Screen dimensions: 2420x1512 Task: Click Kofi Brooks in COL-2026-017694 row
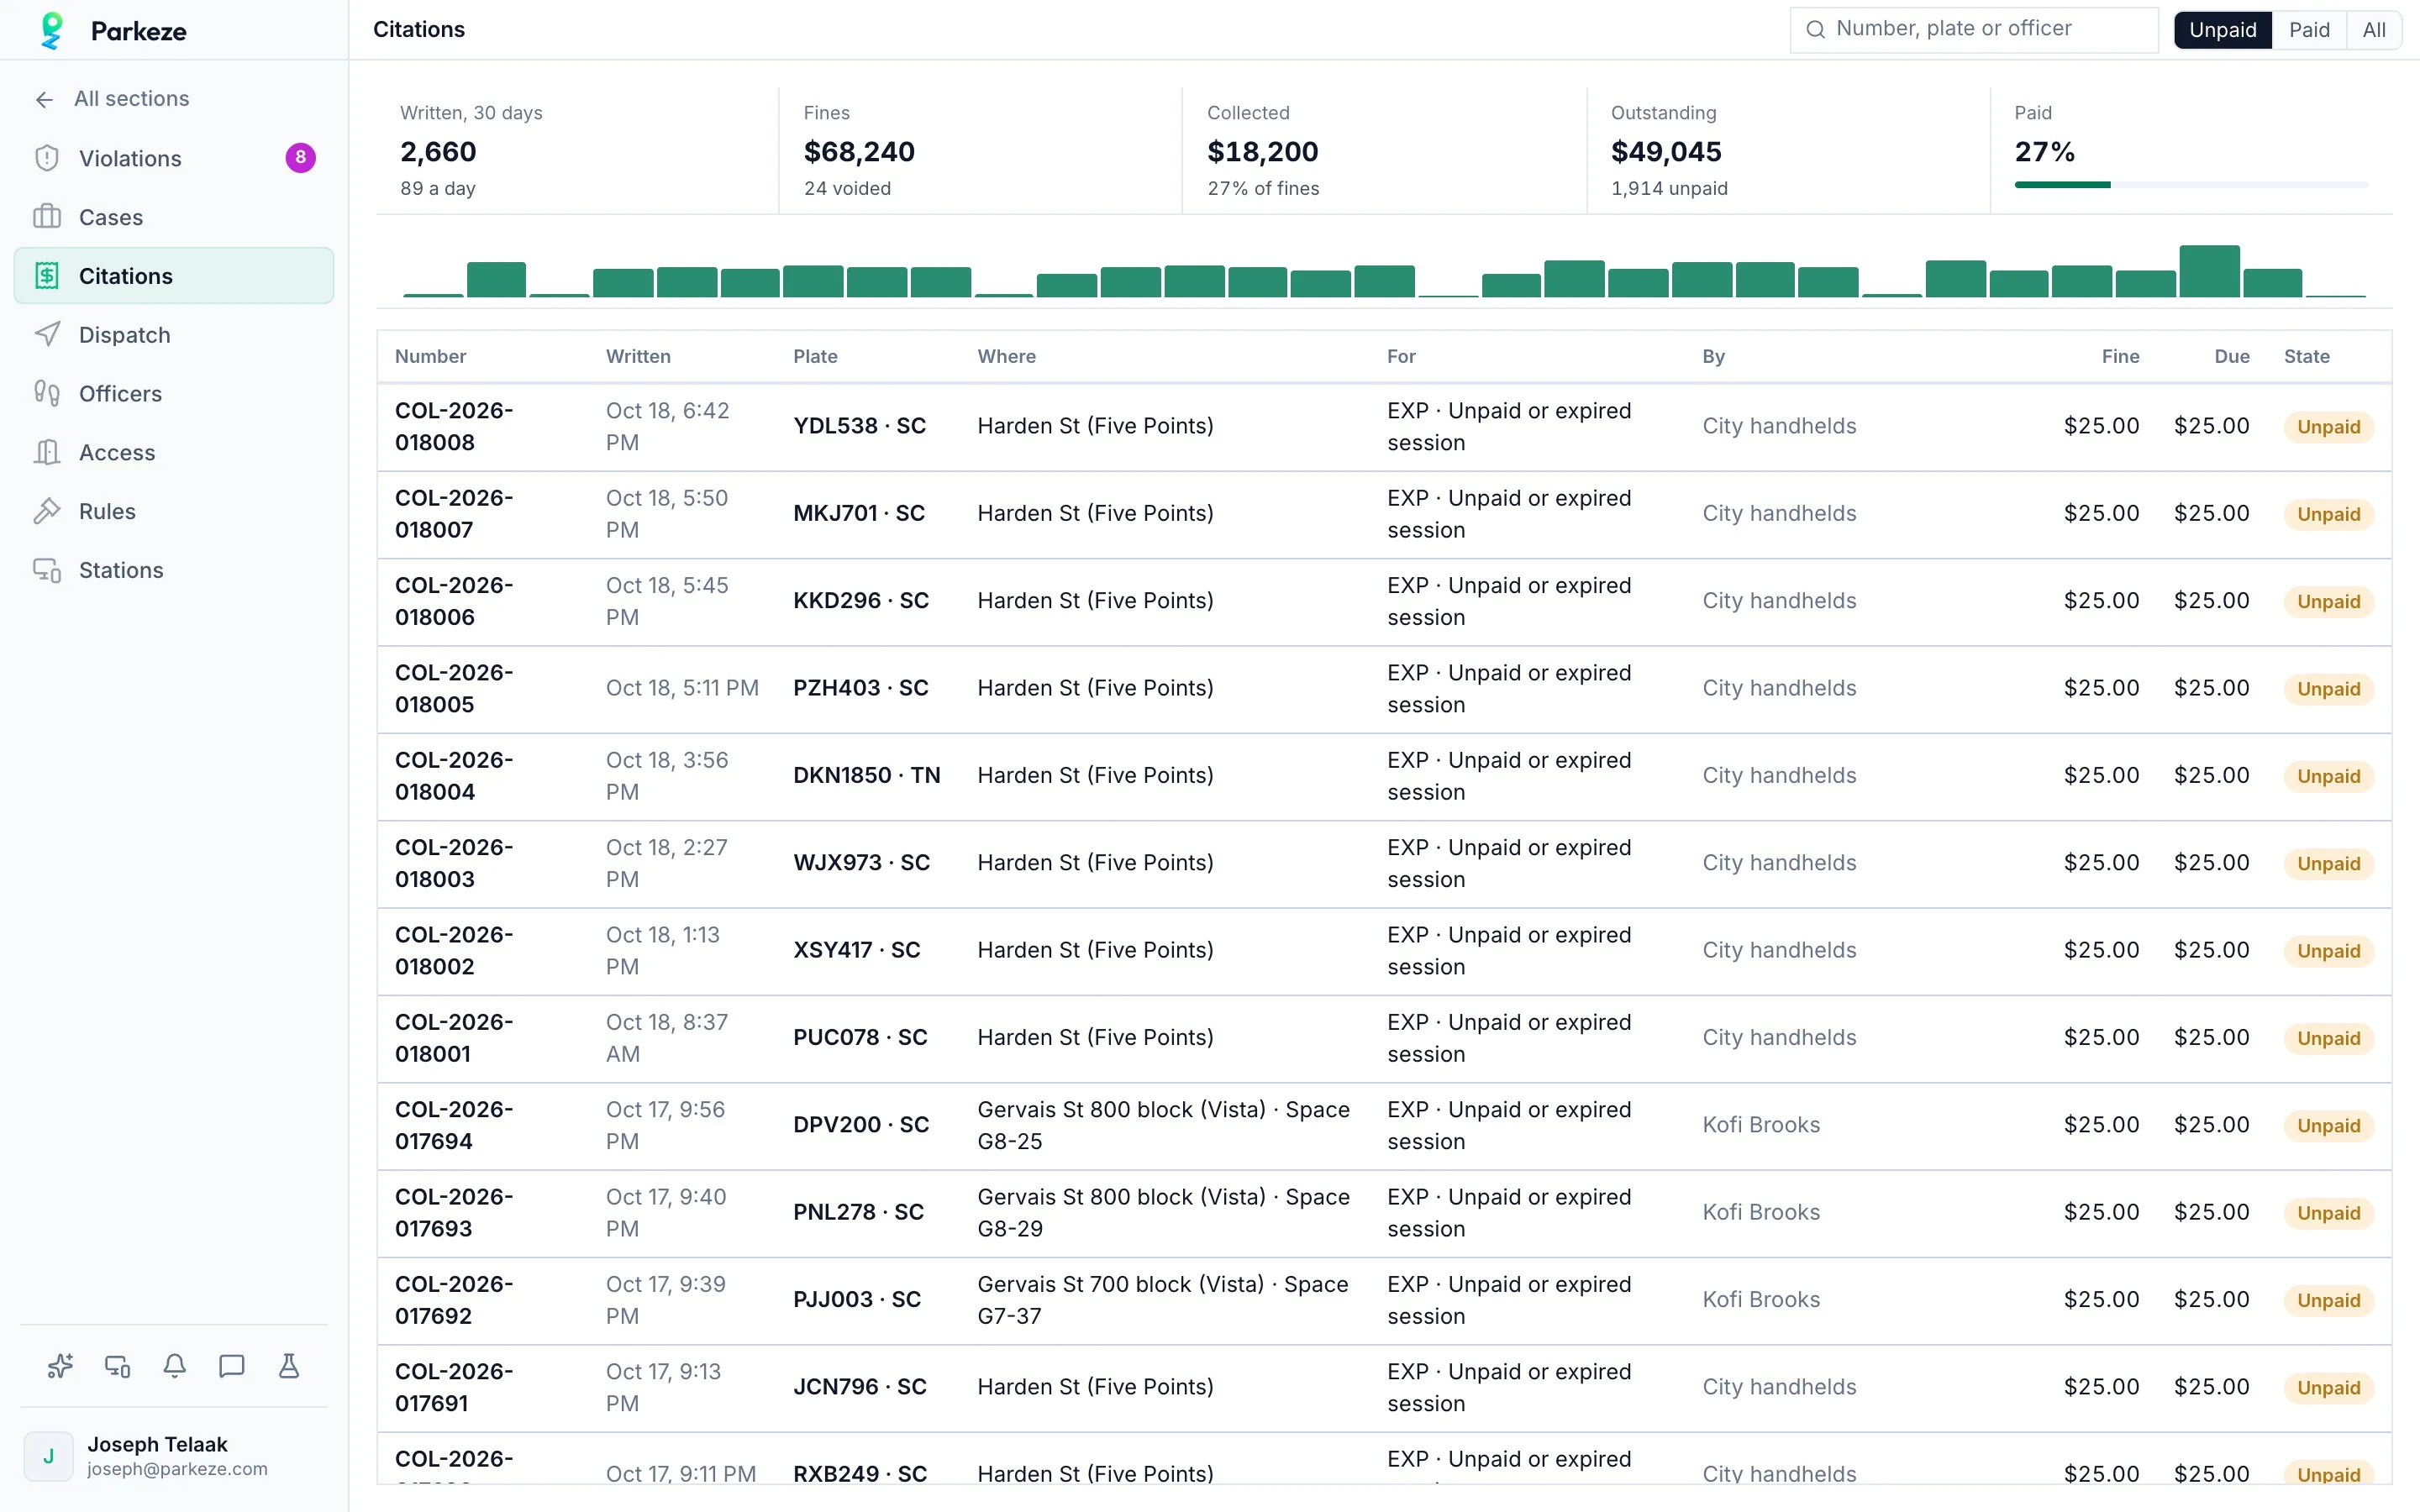pyautogui.click(x=1761, y=1125)
